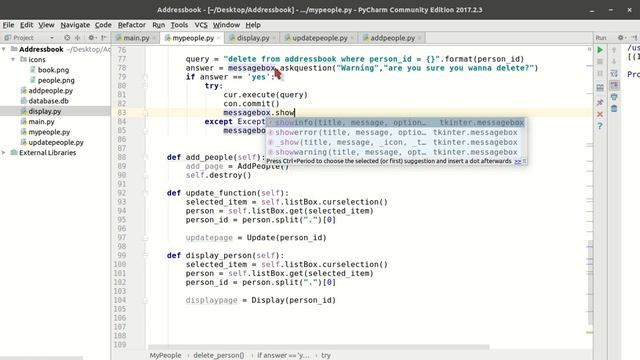Click the Stop process icon in Run panel

point(600,62)
